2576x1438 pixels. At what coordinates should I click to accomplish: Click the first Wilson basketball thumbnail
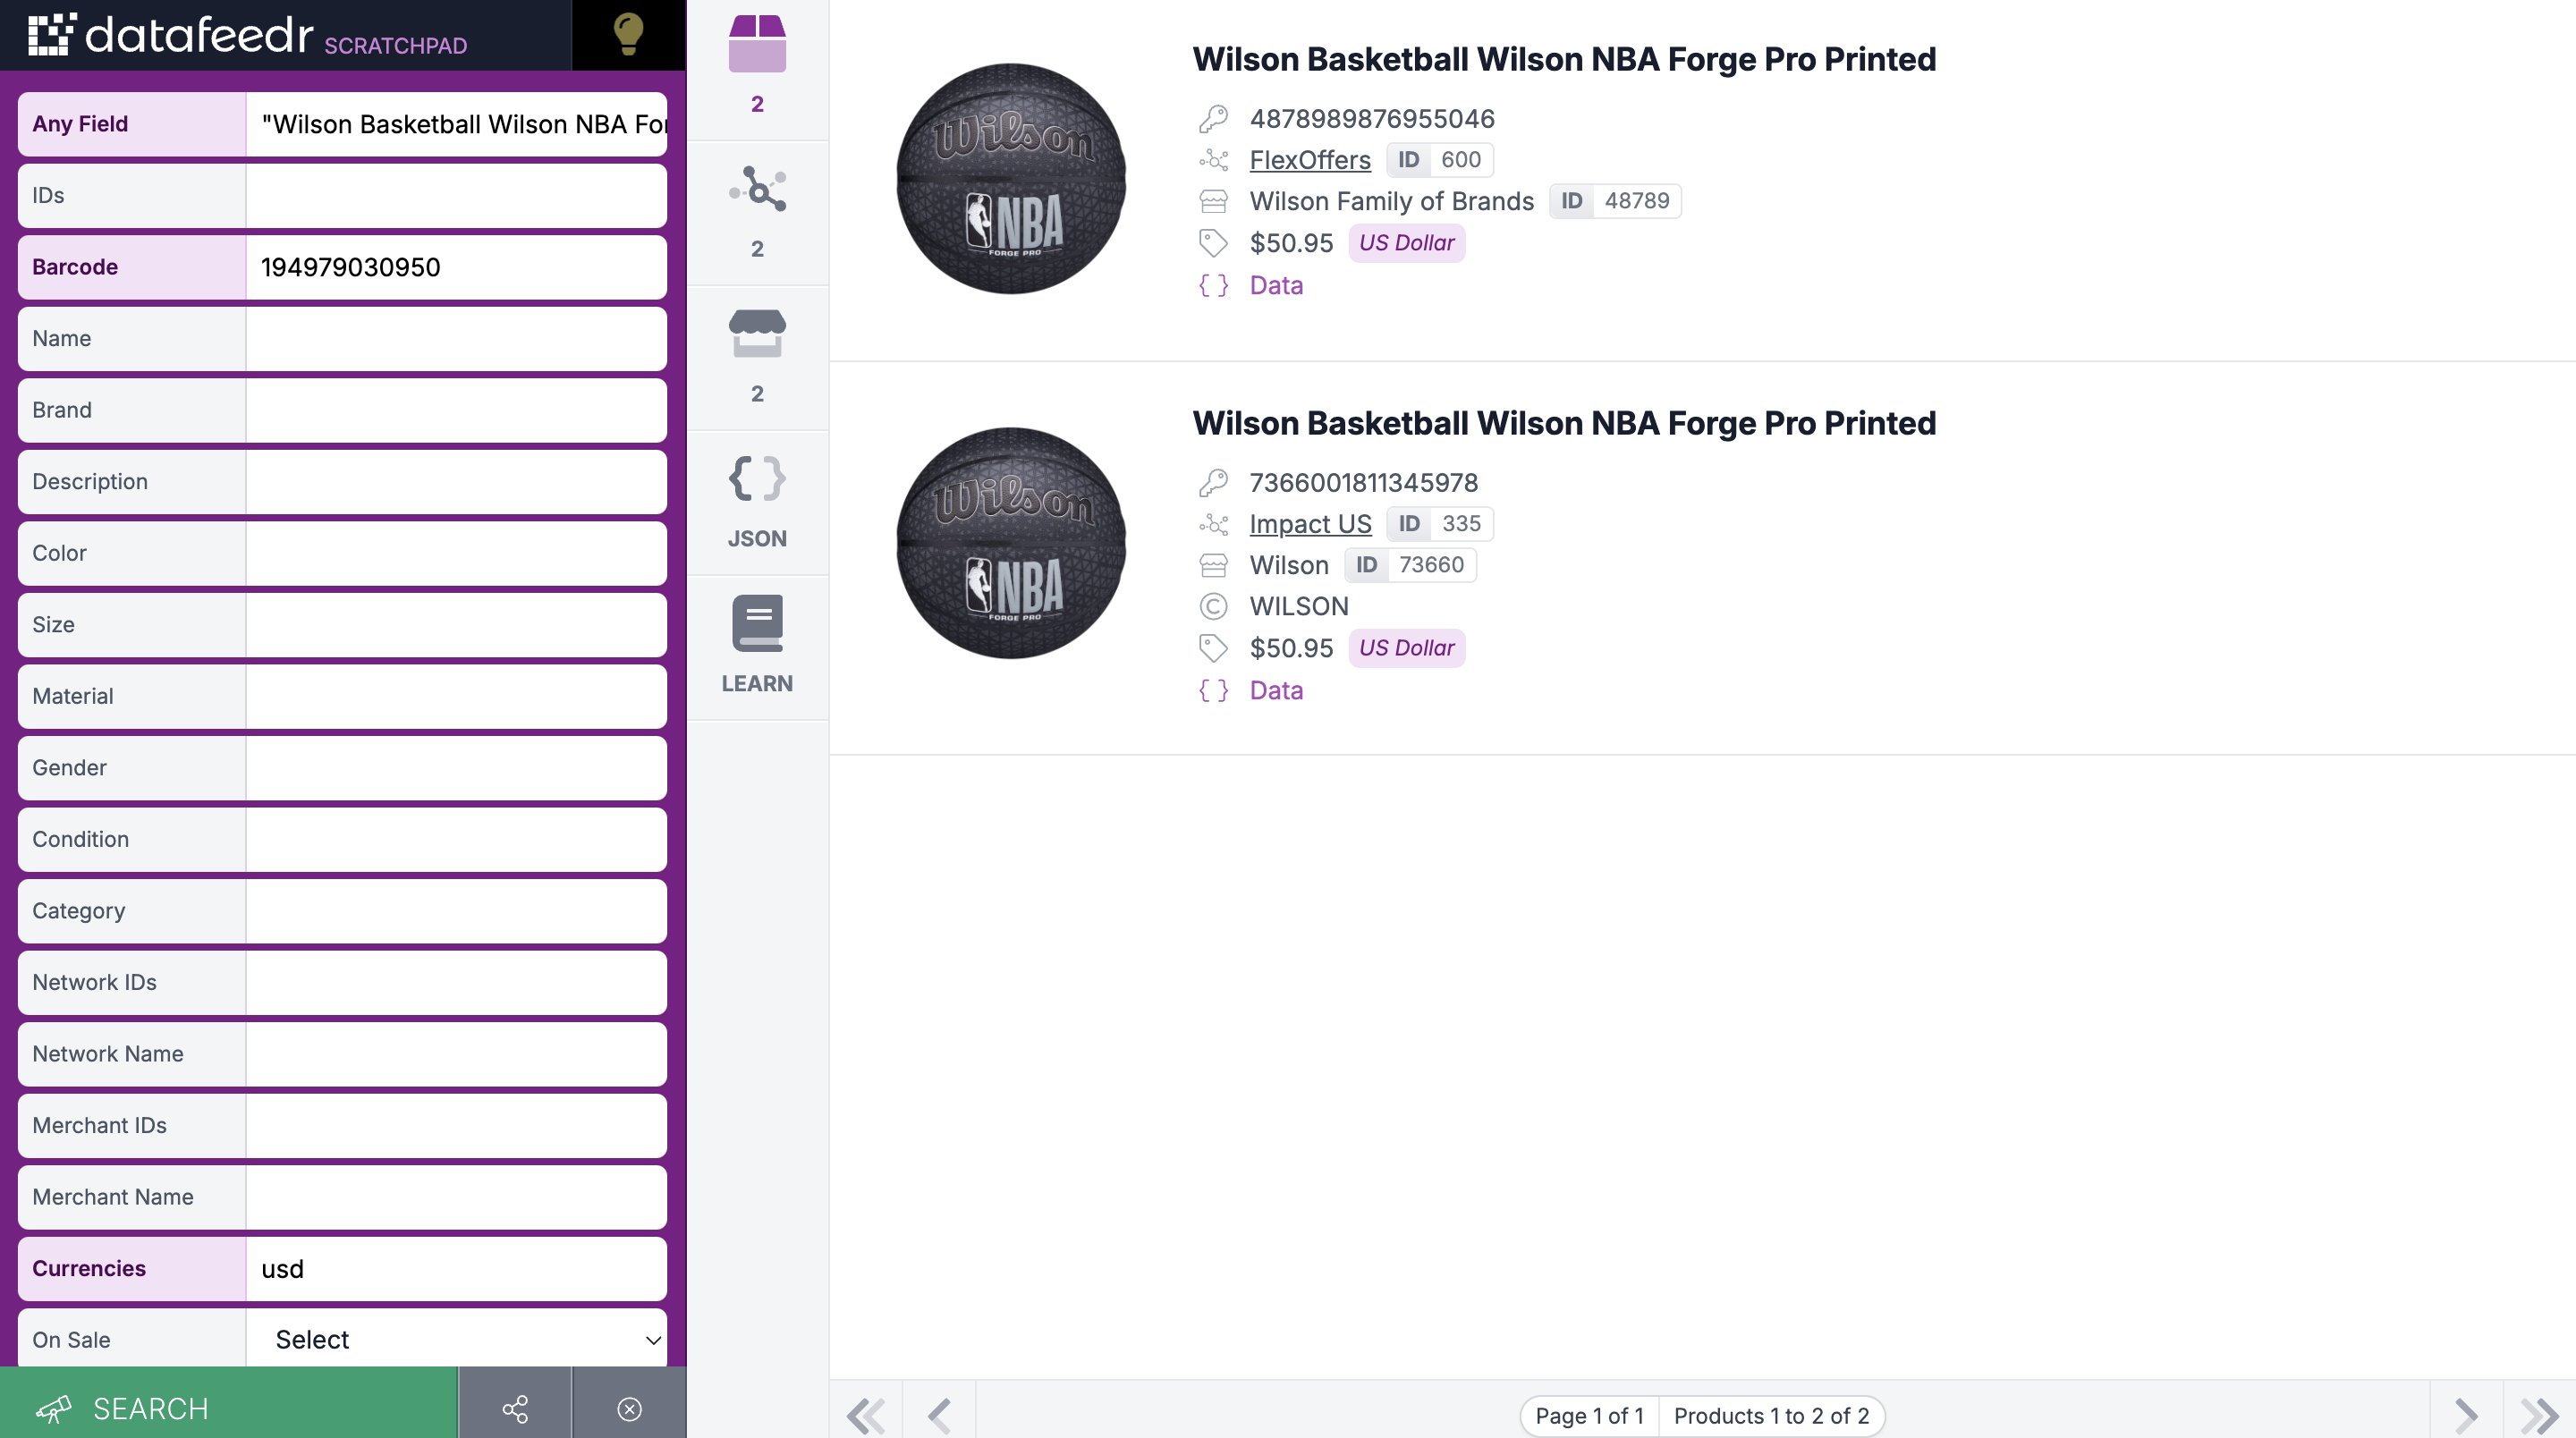tap(1011, 179)
